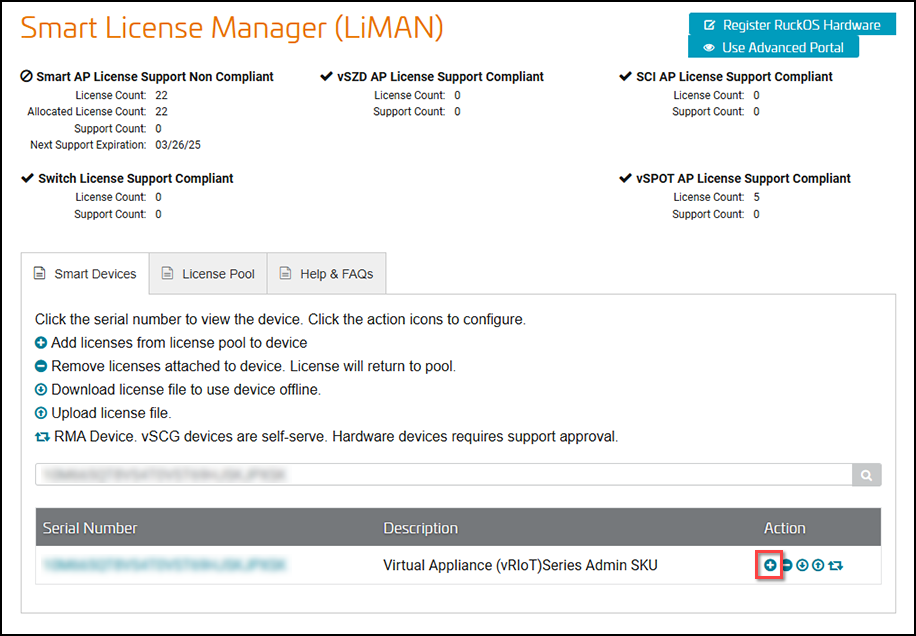
Task: Click the download license file icon in Action column
Action: 802,565
